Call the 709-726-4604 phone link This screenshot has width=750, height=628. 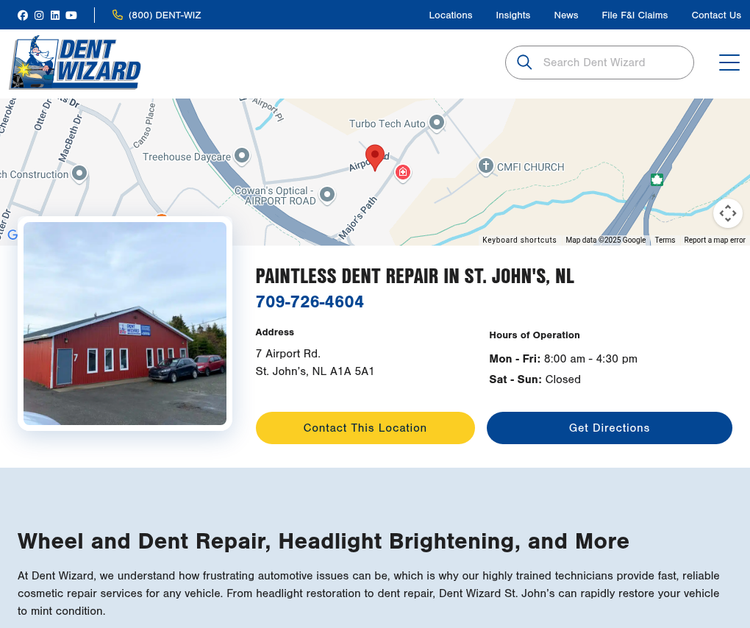coord(309,302)
